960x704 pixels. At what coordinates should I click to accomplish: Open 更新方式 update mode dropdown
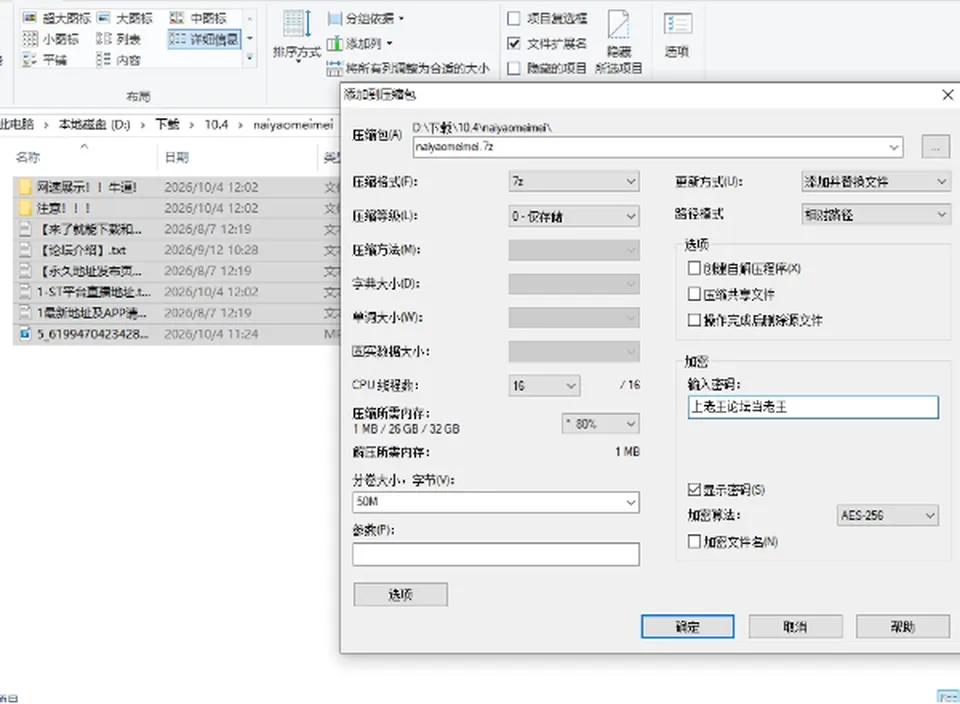[x=876, y=181]
